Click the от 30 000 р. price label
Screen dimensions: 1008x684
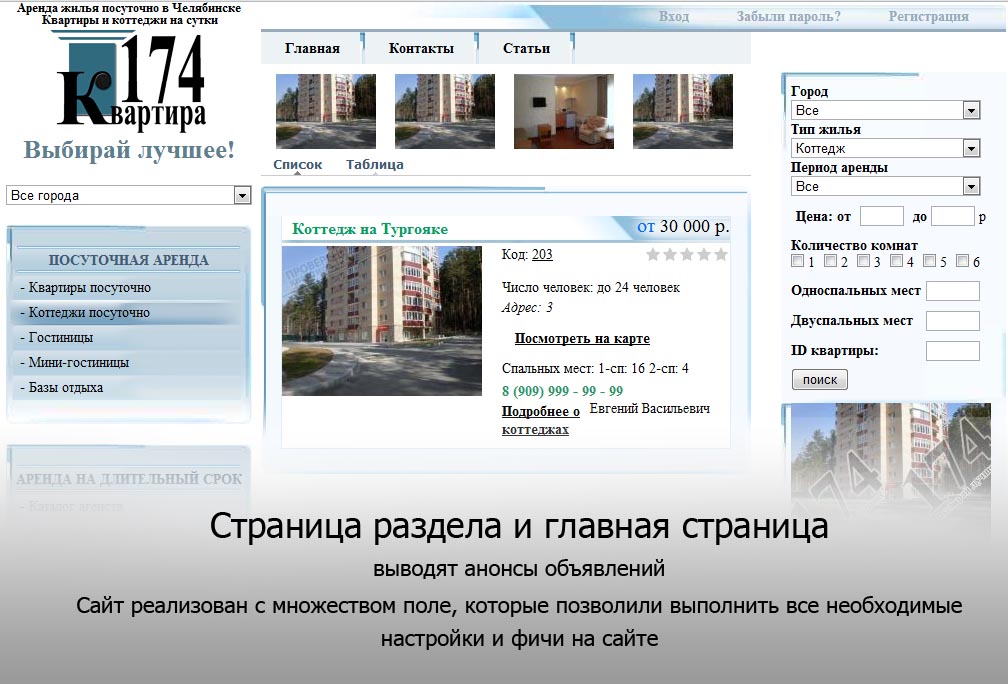tap(683, 226)
